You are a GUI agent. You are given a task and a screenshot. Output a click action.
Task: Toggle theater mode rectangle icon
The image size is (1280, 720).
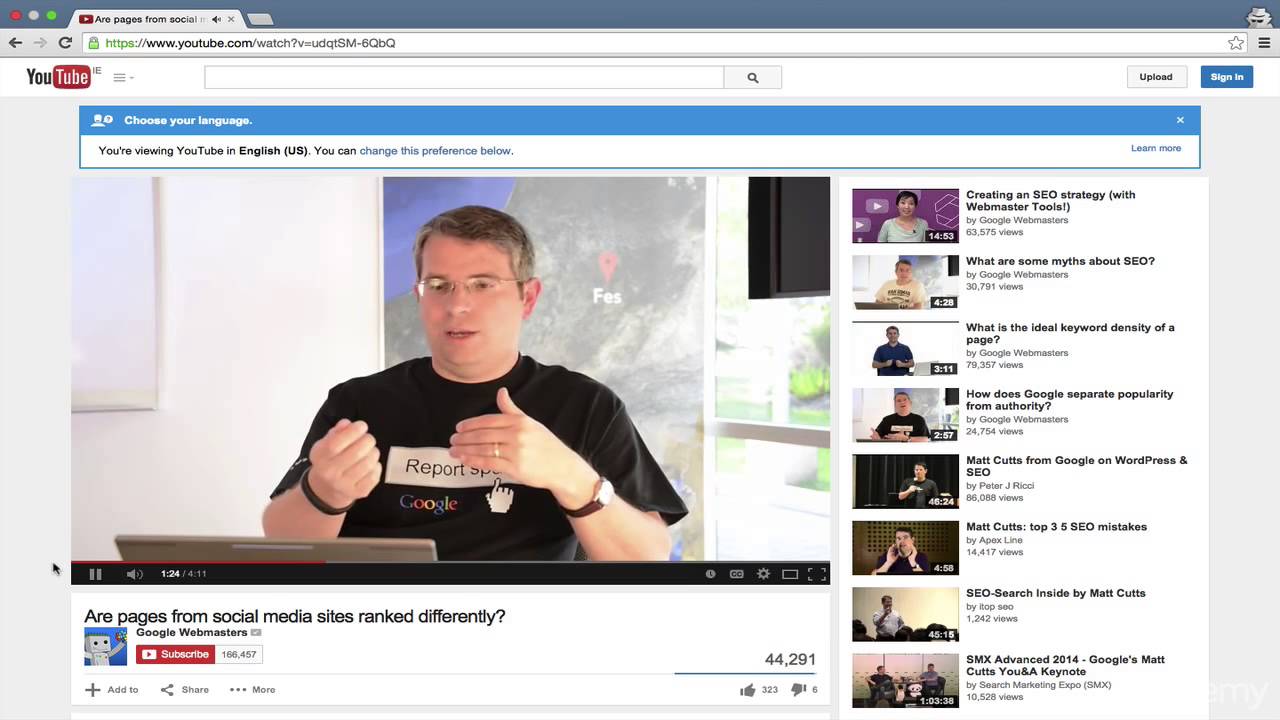click(x=790, y=574)
